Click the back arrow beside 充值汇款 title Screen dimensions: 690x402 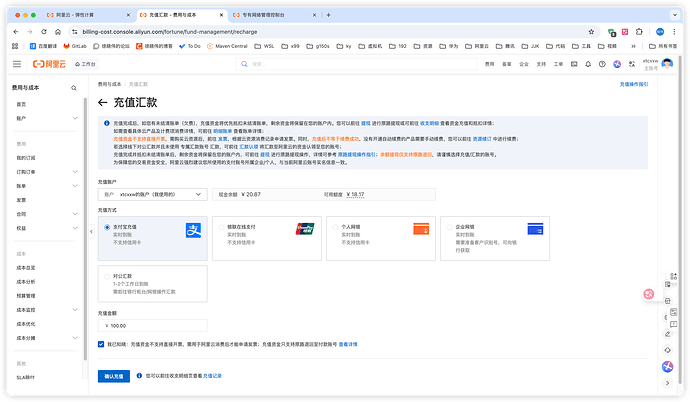pyautogui.click(x=103, y=102)
